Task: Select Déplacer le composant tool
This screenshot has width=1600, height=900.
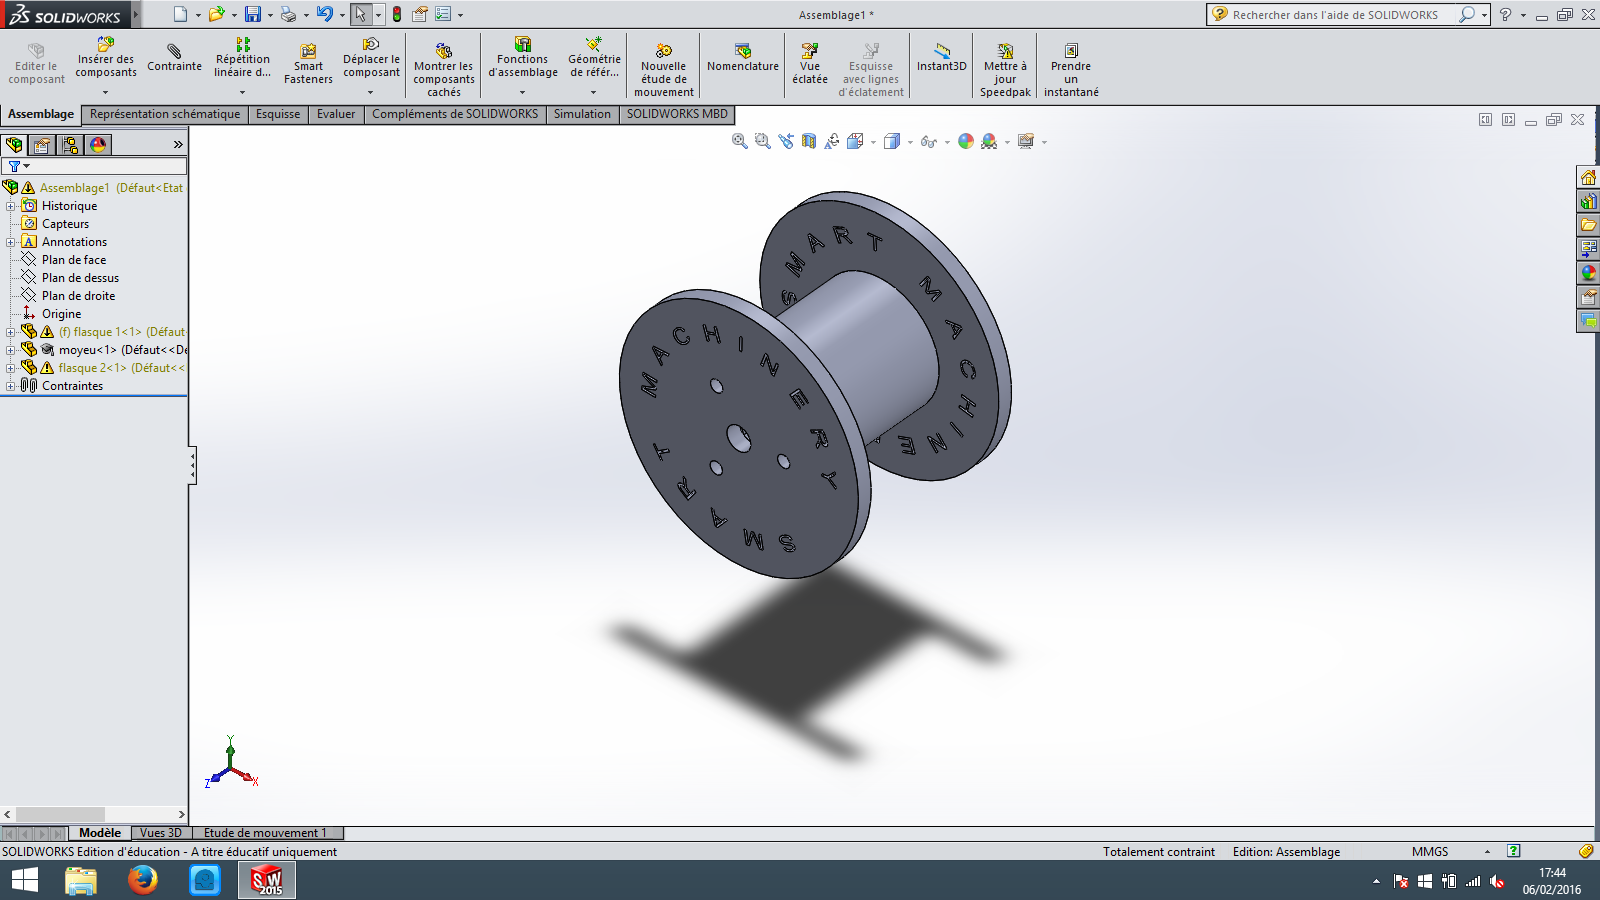Action: tap(371, 58)
